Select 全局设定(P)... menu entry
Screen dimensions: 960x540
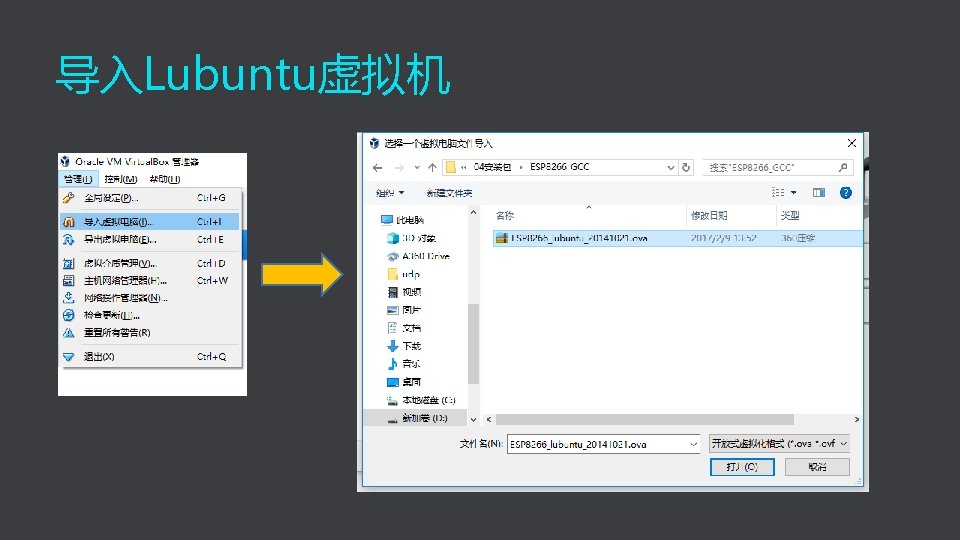pos(150,198)
